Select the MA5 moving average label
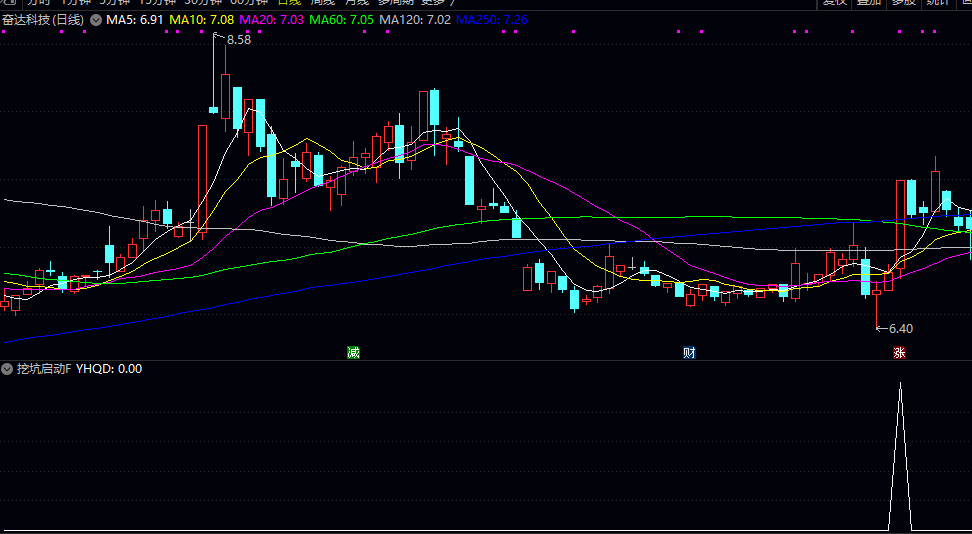The image size is (972, 534). [x=135, y=20]
